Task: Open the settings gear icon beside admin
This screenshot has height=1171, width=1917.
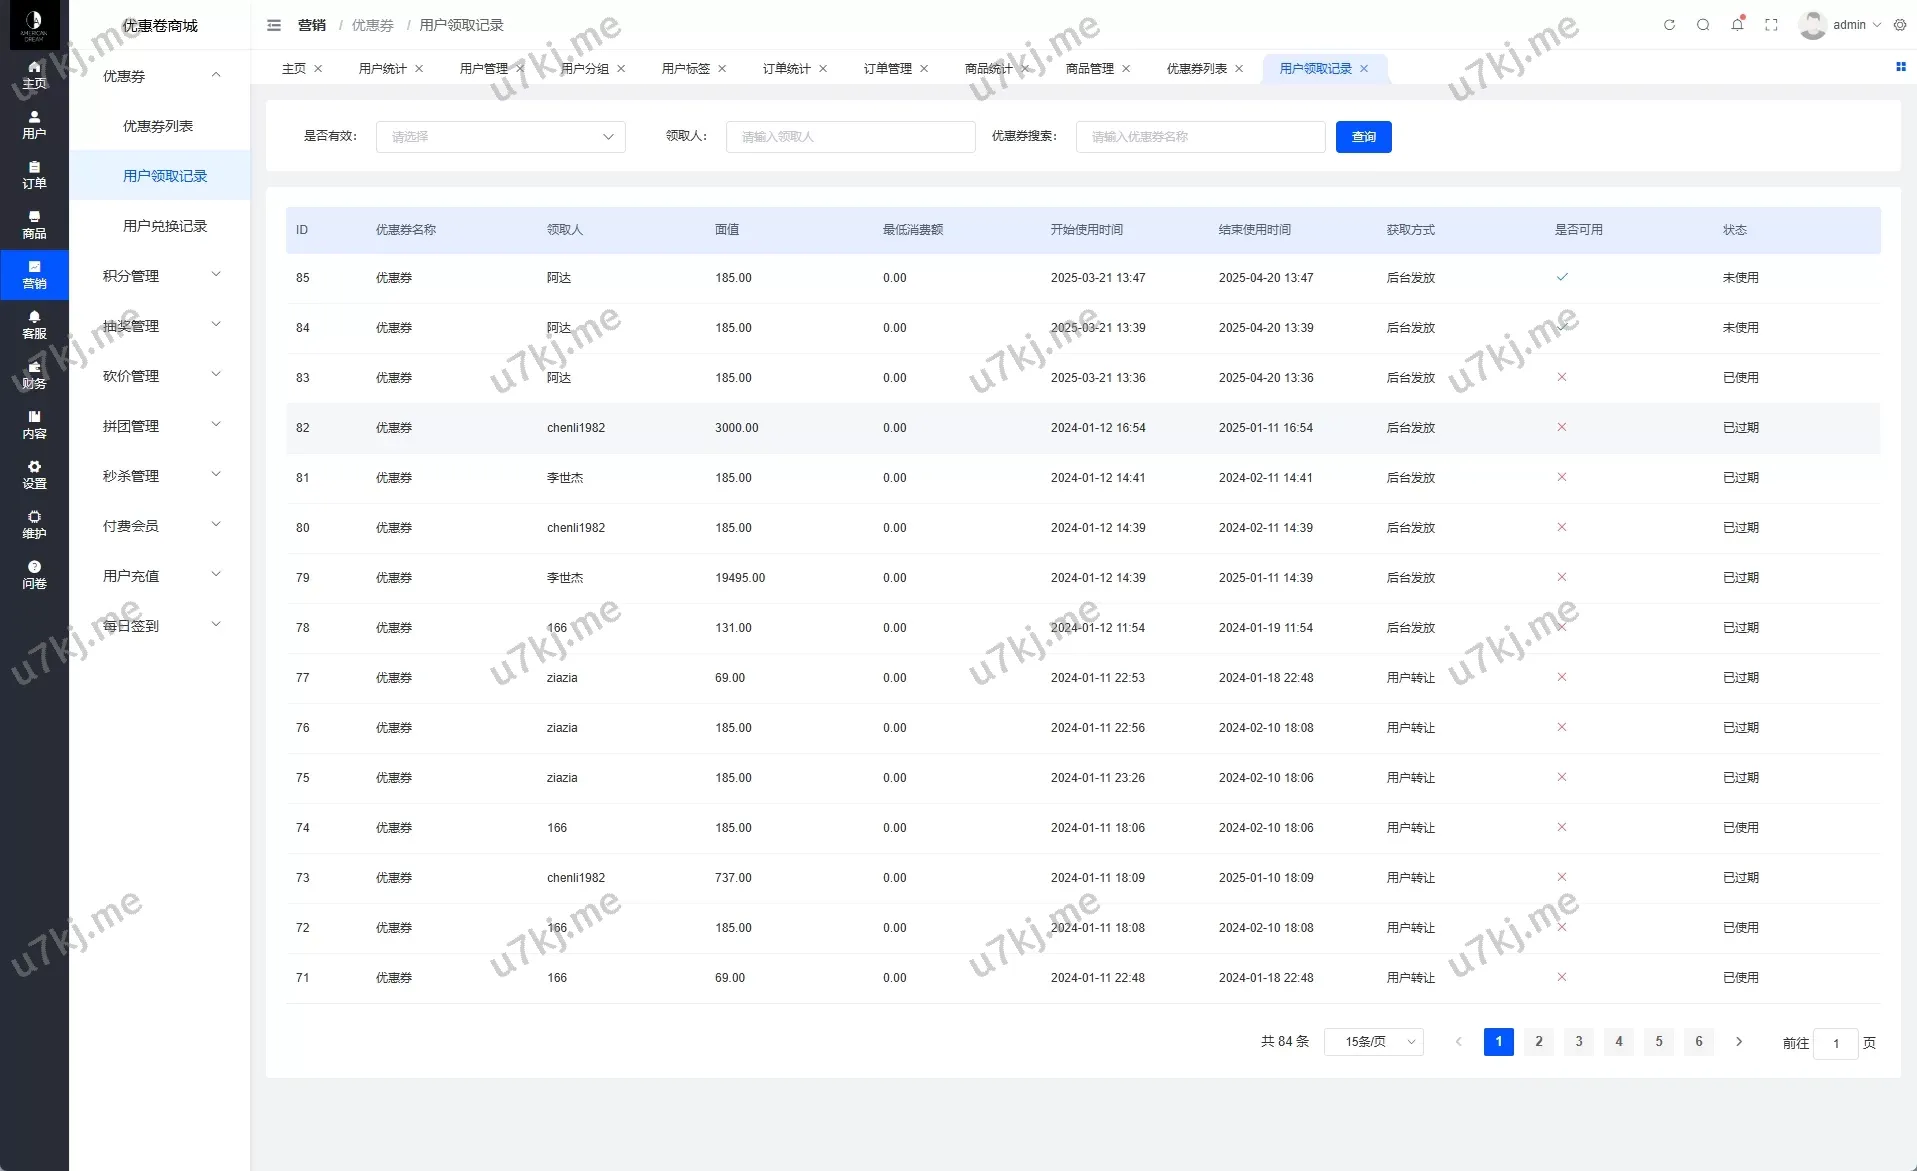Action: [1900, 25]
